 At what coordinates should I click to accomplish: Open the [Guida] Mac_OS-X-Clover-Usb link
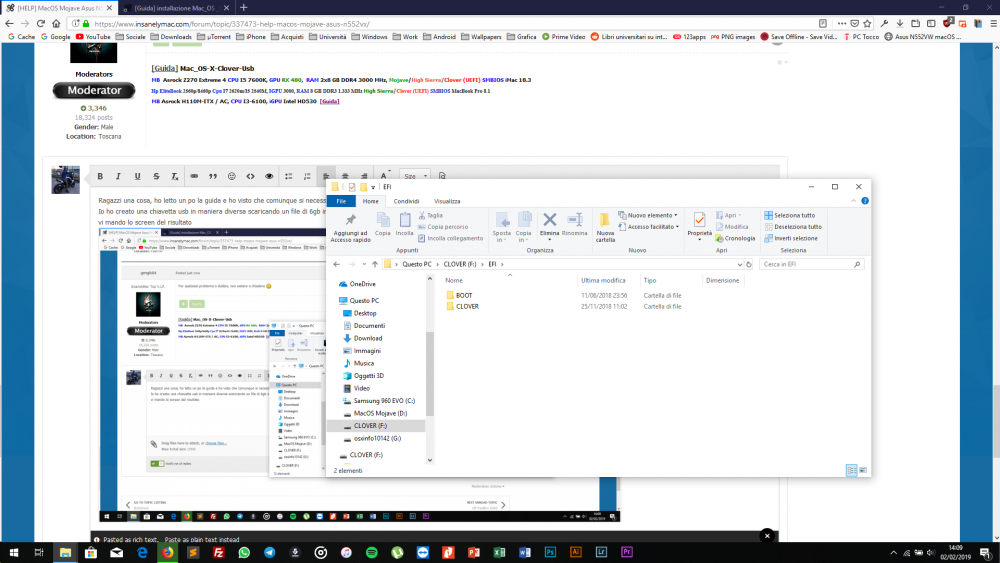(203, 68)
